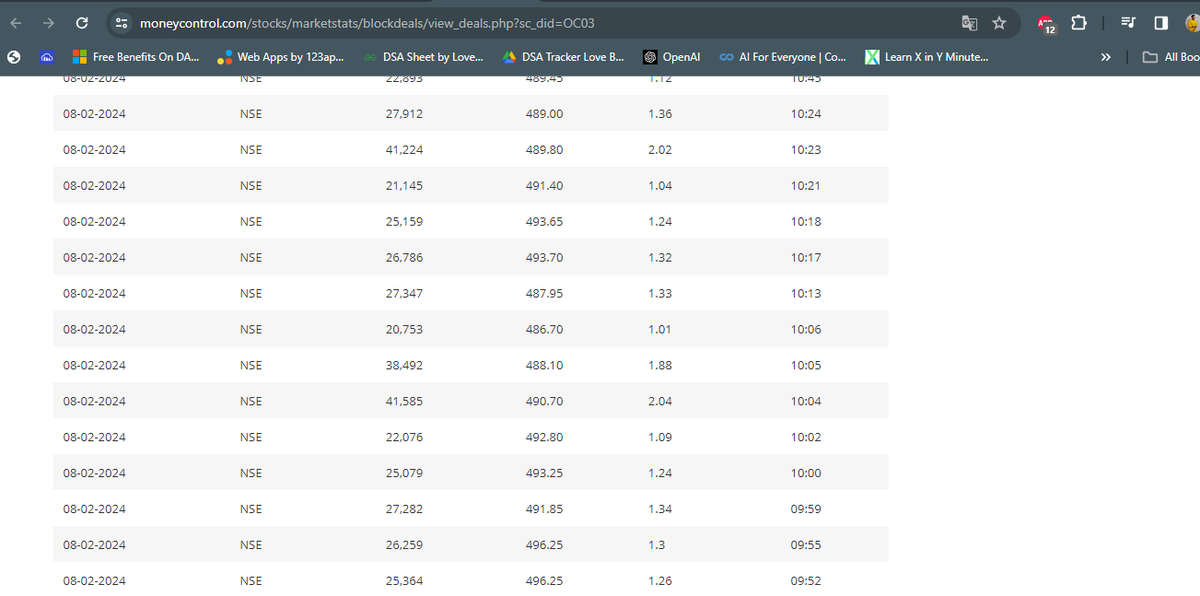
Task: Select value 2.04 cell
Action: click(660, 402)
